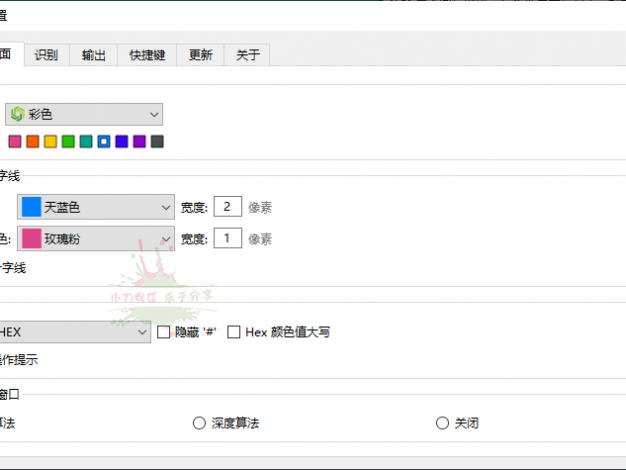Pick the orange theme color swatch
626x470 pixels.
tap(33, 141)
